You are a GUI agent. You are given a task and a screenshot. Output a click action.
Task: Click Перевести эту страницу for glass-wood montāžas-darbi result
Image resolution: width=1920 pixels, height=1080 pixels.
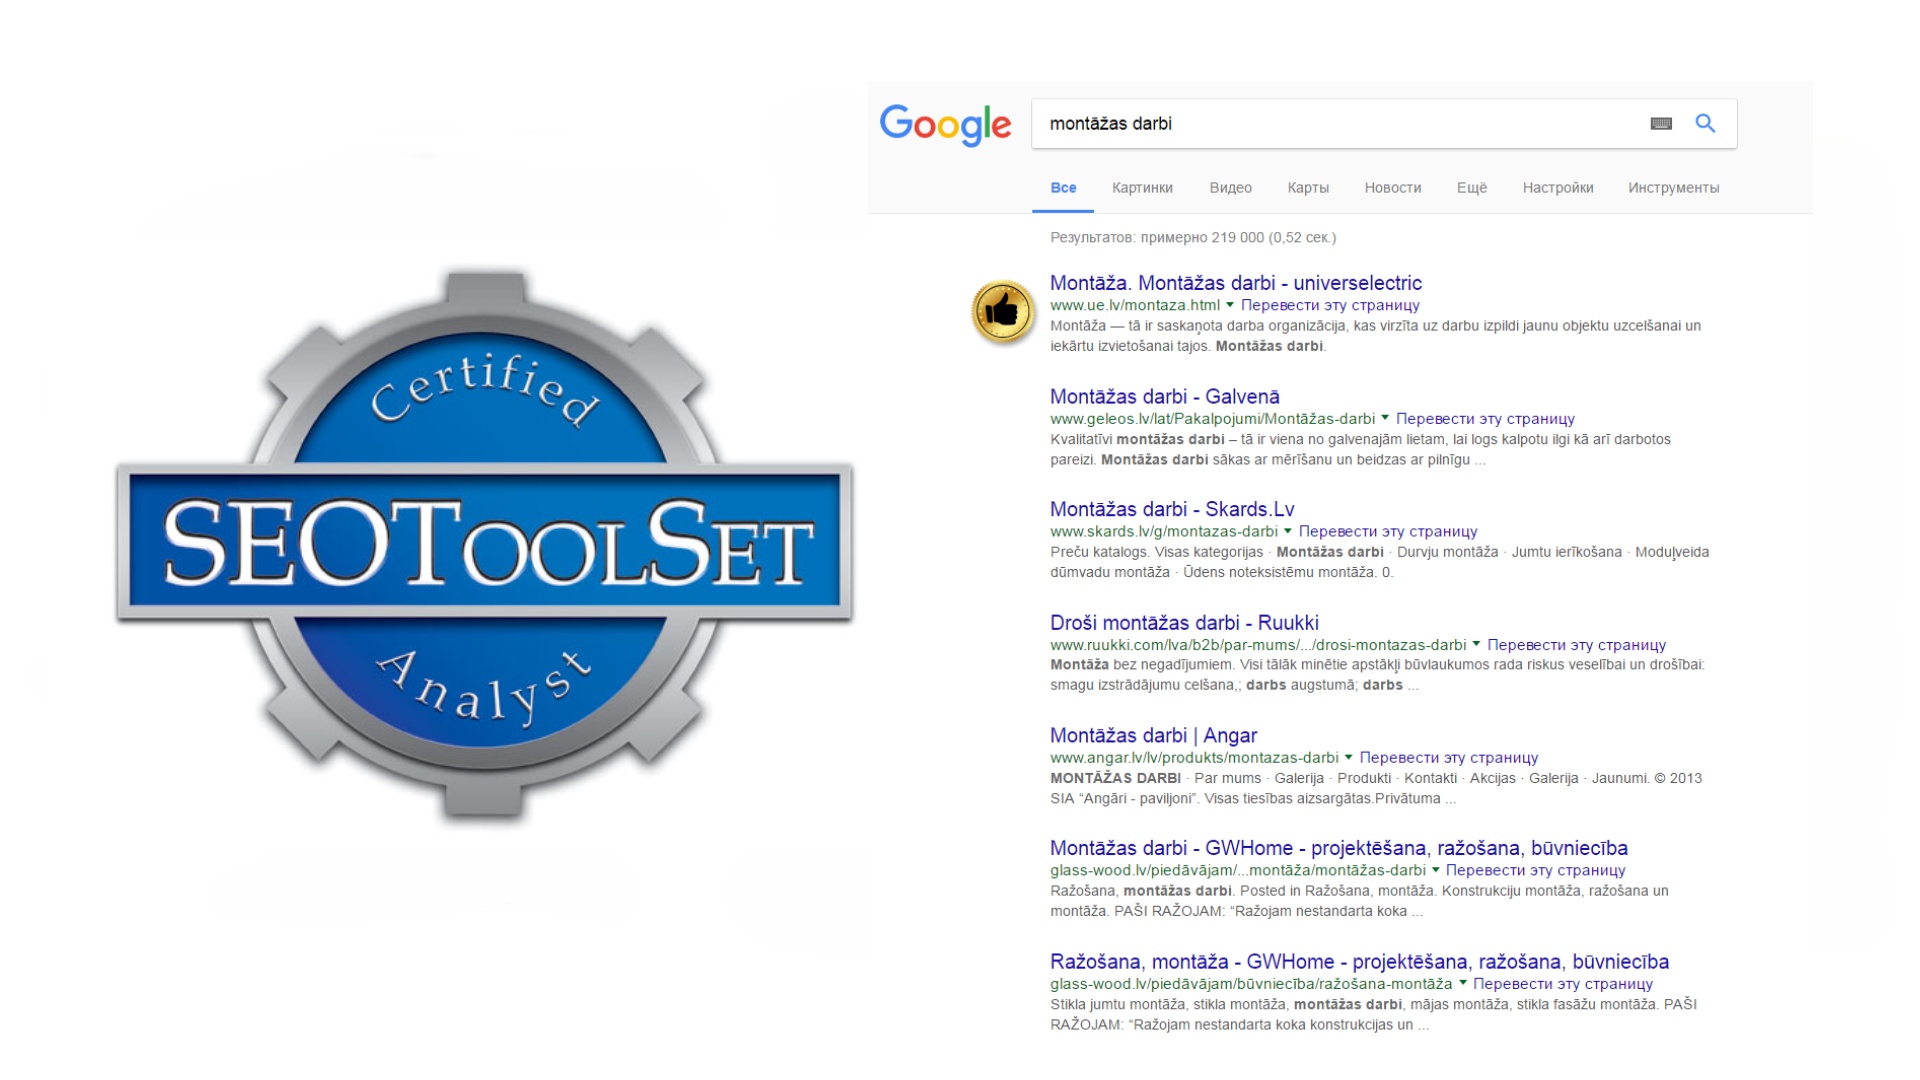coord(1536,871)
